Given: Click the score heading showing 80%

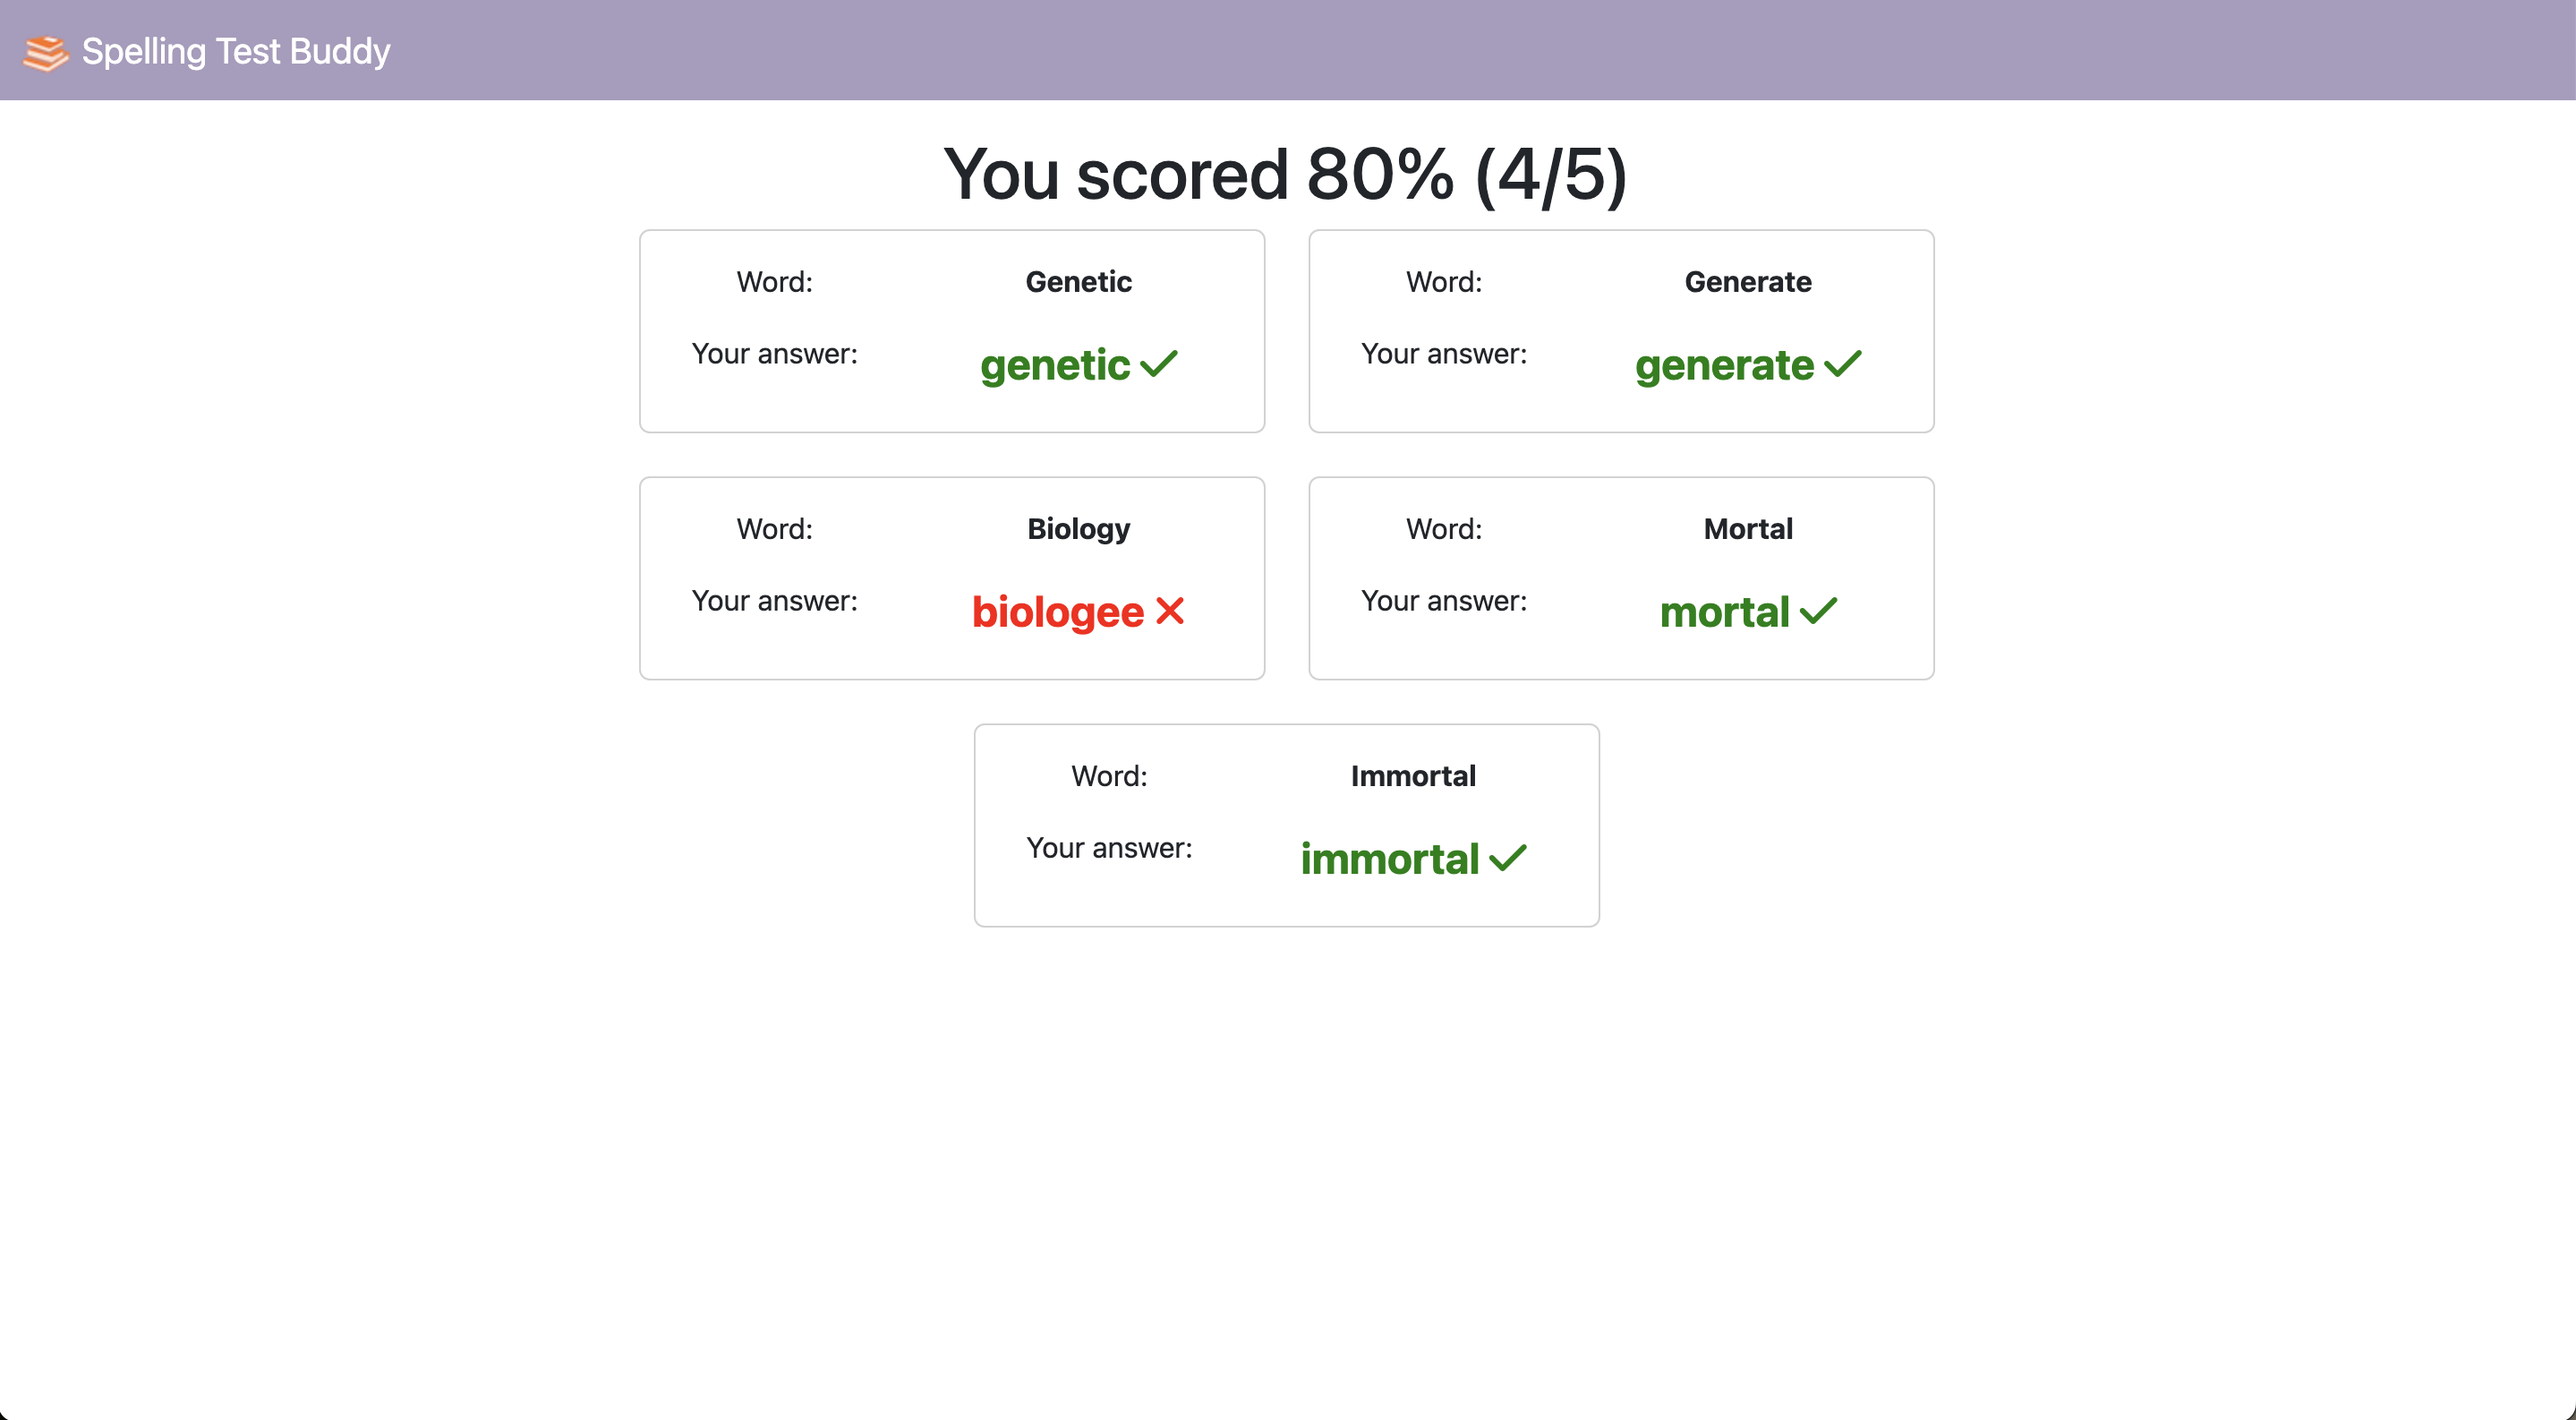Looking at the screenshot, I should 1286,174.
